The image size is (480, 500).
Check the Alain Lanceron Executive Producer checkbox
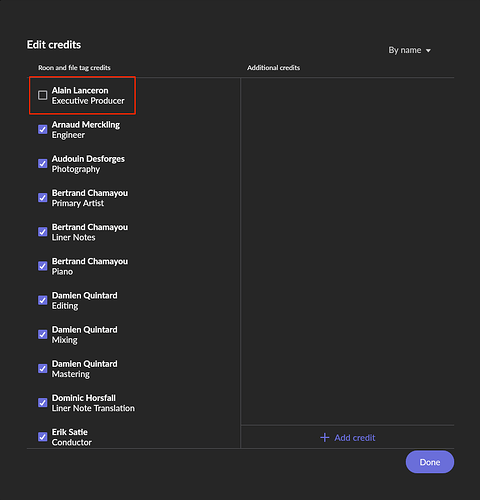click(42, 95)
